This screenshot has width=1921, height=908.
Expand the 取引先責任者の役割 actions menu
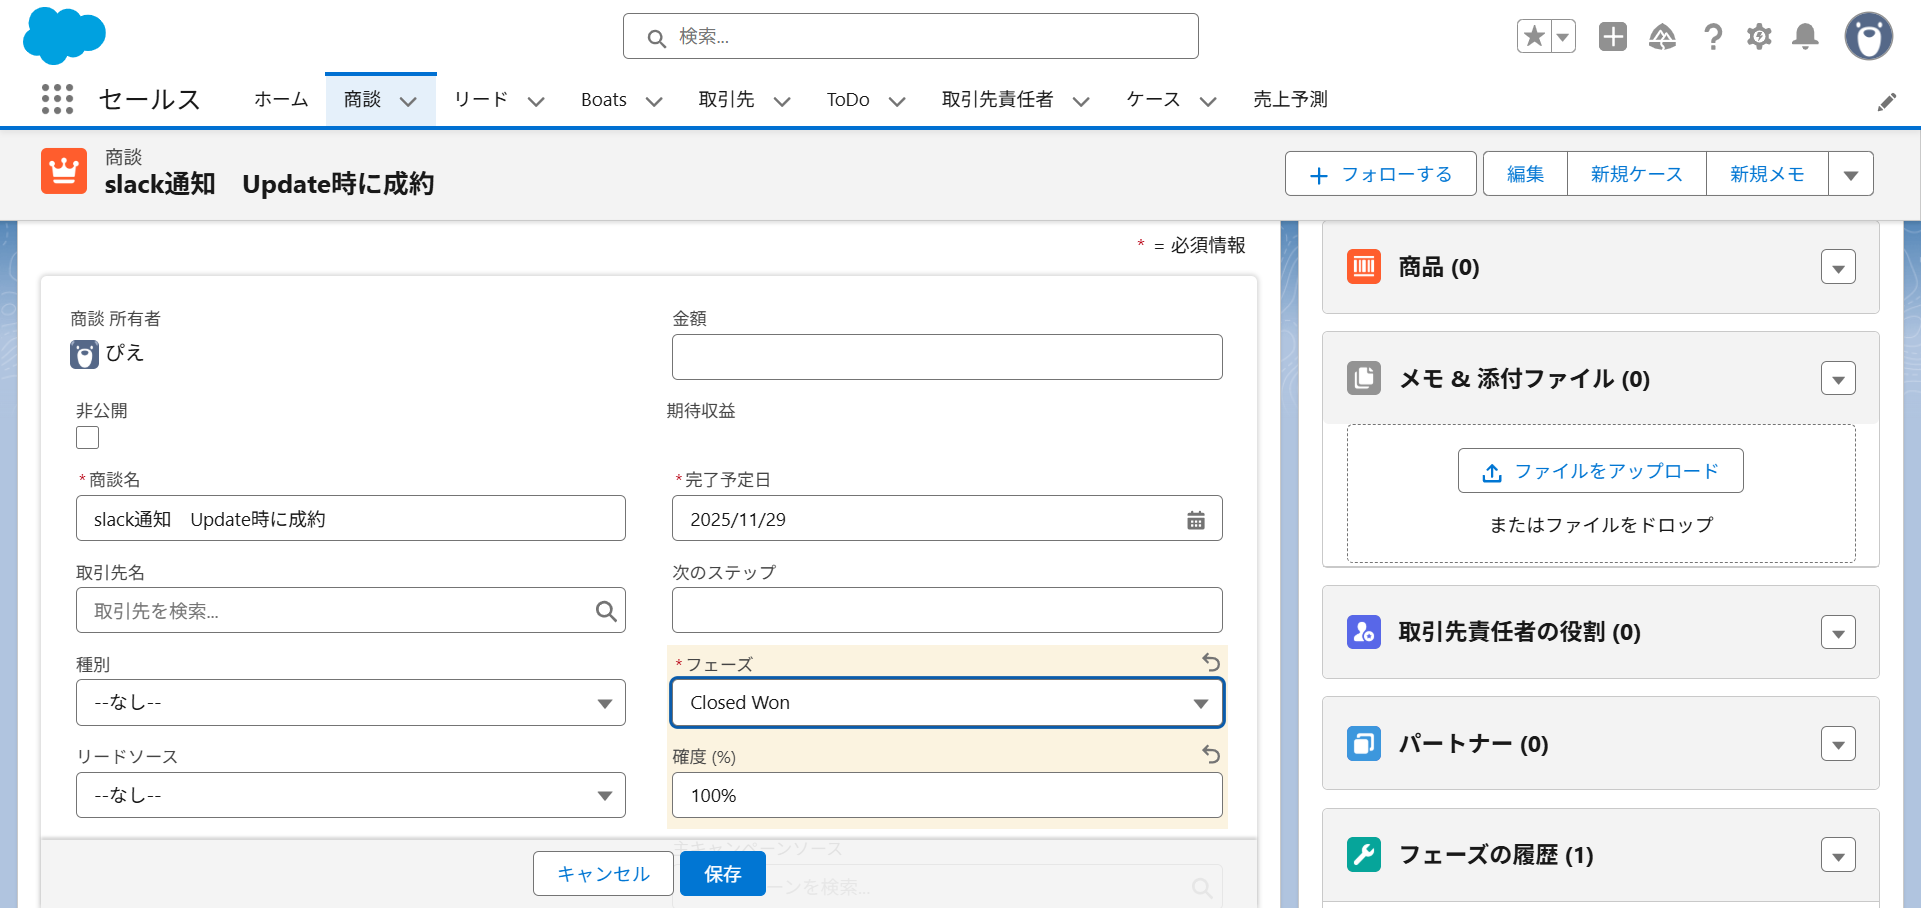1838,632
